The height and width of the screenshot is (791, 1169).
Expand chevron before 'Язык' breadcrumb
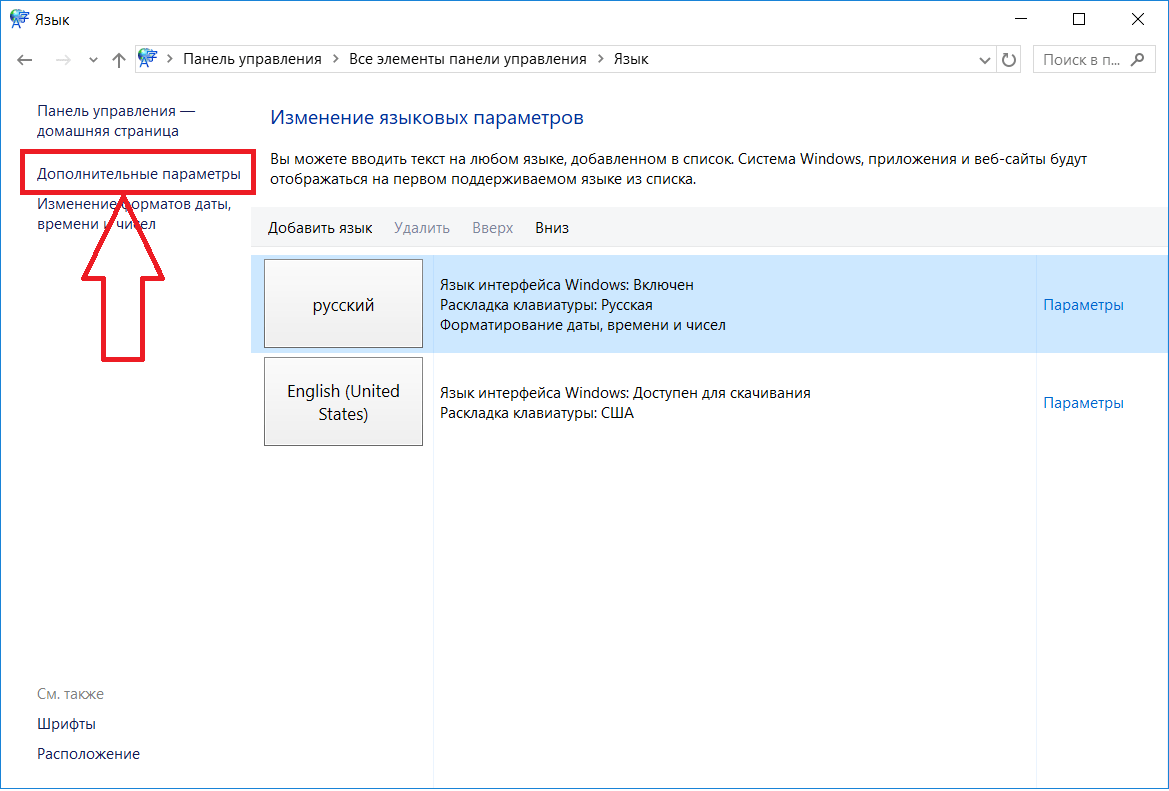600,59
